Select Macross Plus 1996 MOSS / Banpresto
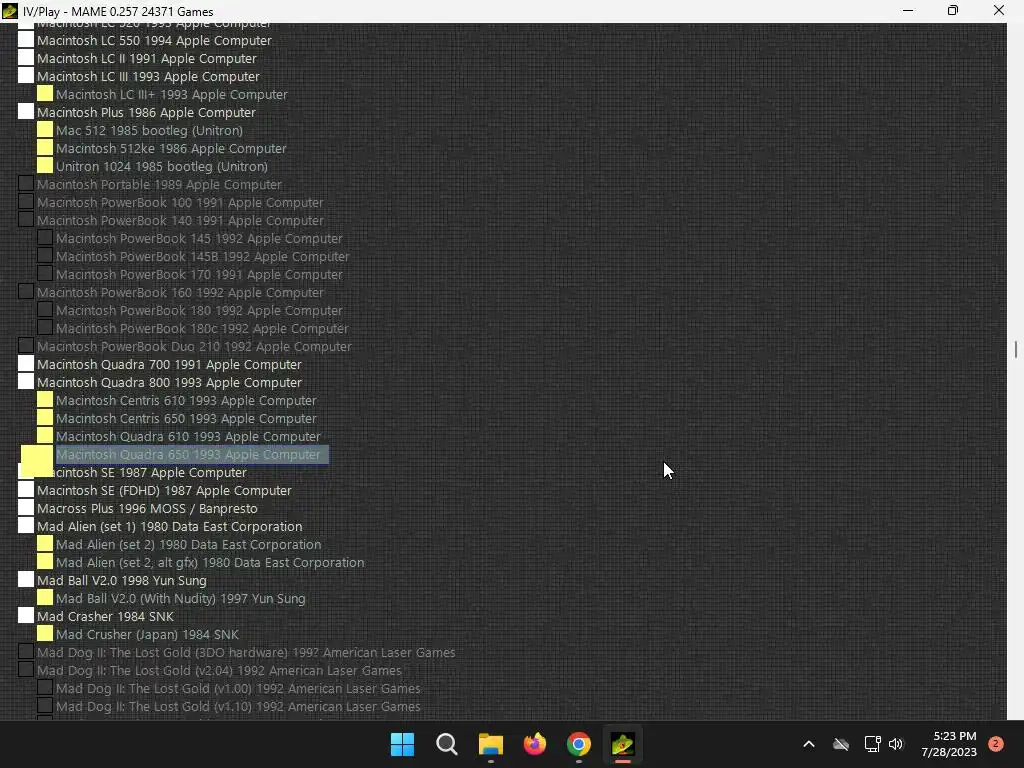This screenshot has height=768, width=1024. click(147, 509)
